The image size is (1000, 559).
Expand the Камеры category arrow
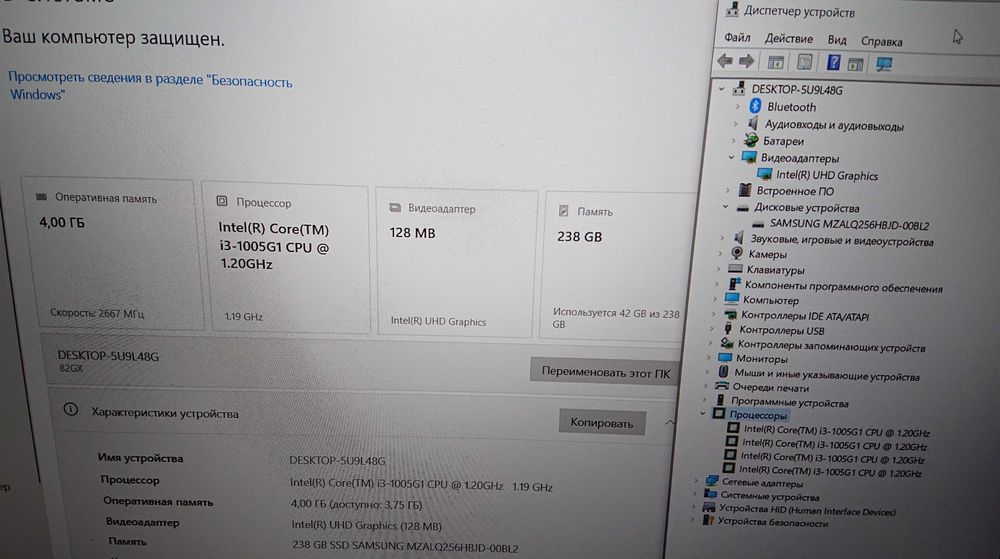[721, 253]
